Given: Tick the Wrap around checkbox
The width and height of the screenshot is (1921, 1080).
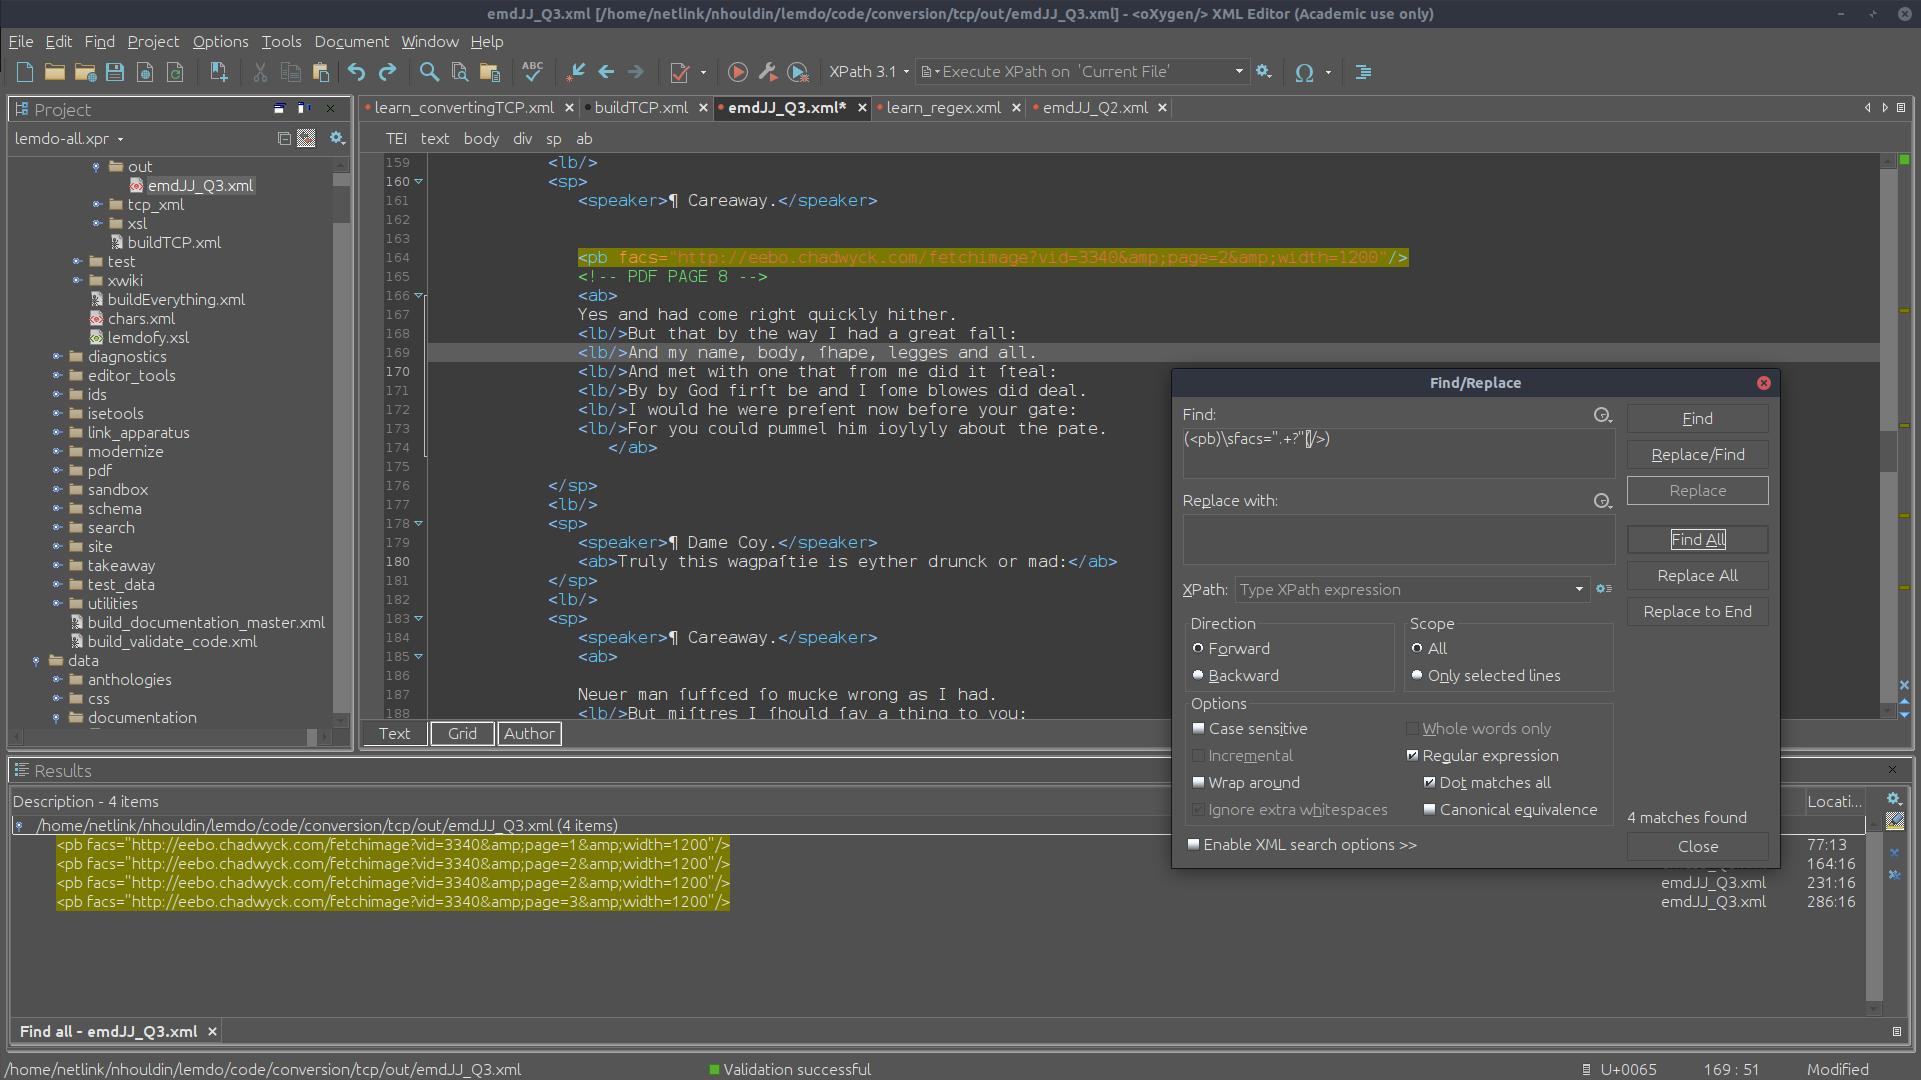Looking at the screenshot, I should [1199, 783].
